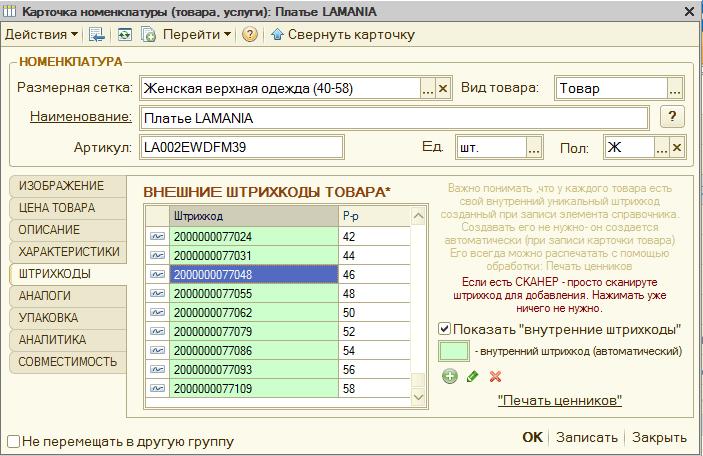The width and height of the screenshot is (703, 456).
Task: Click the Р-р column header
Action: (x=374, y=216)
